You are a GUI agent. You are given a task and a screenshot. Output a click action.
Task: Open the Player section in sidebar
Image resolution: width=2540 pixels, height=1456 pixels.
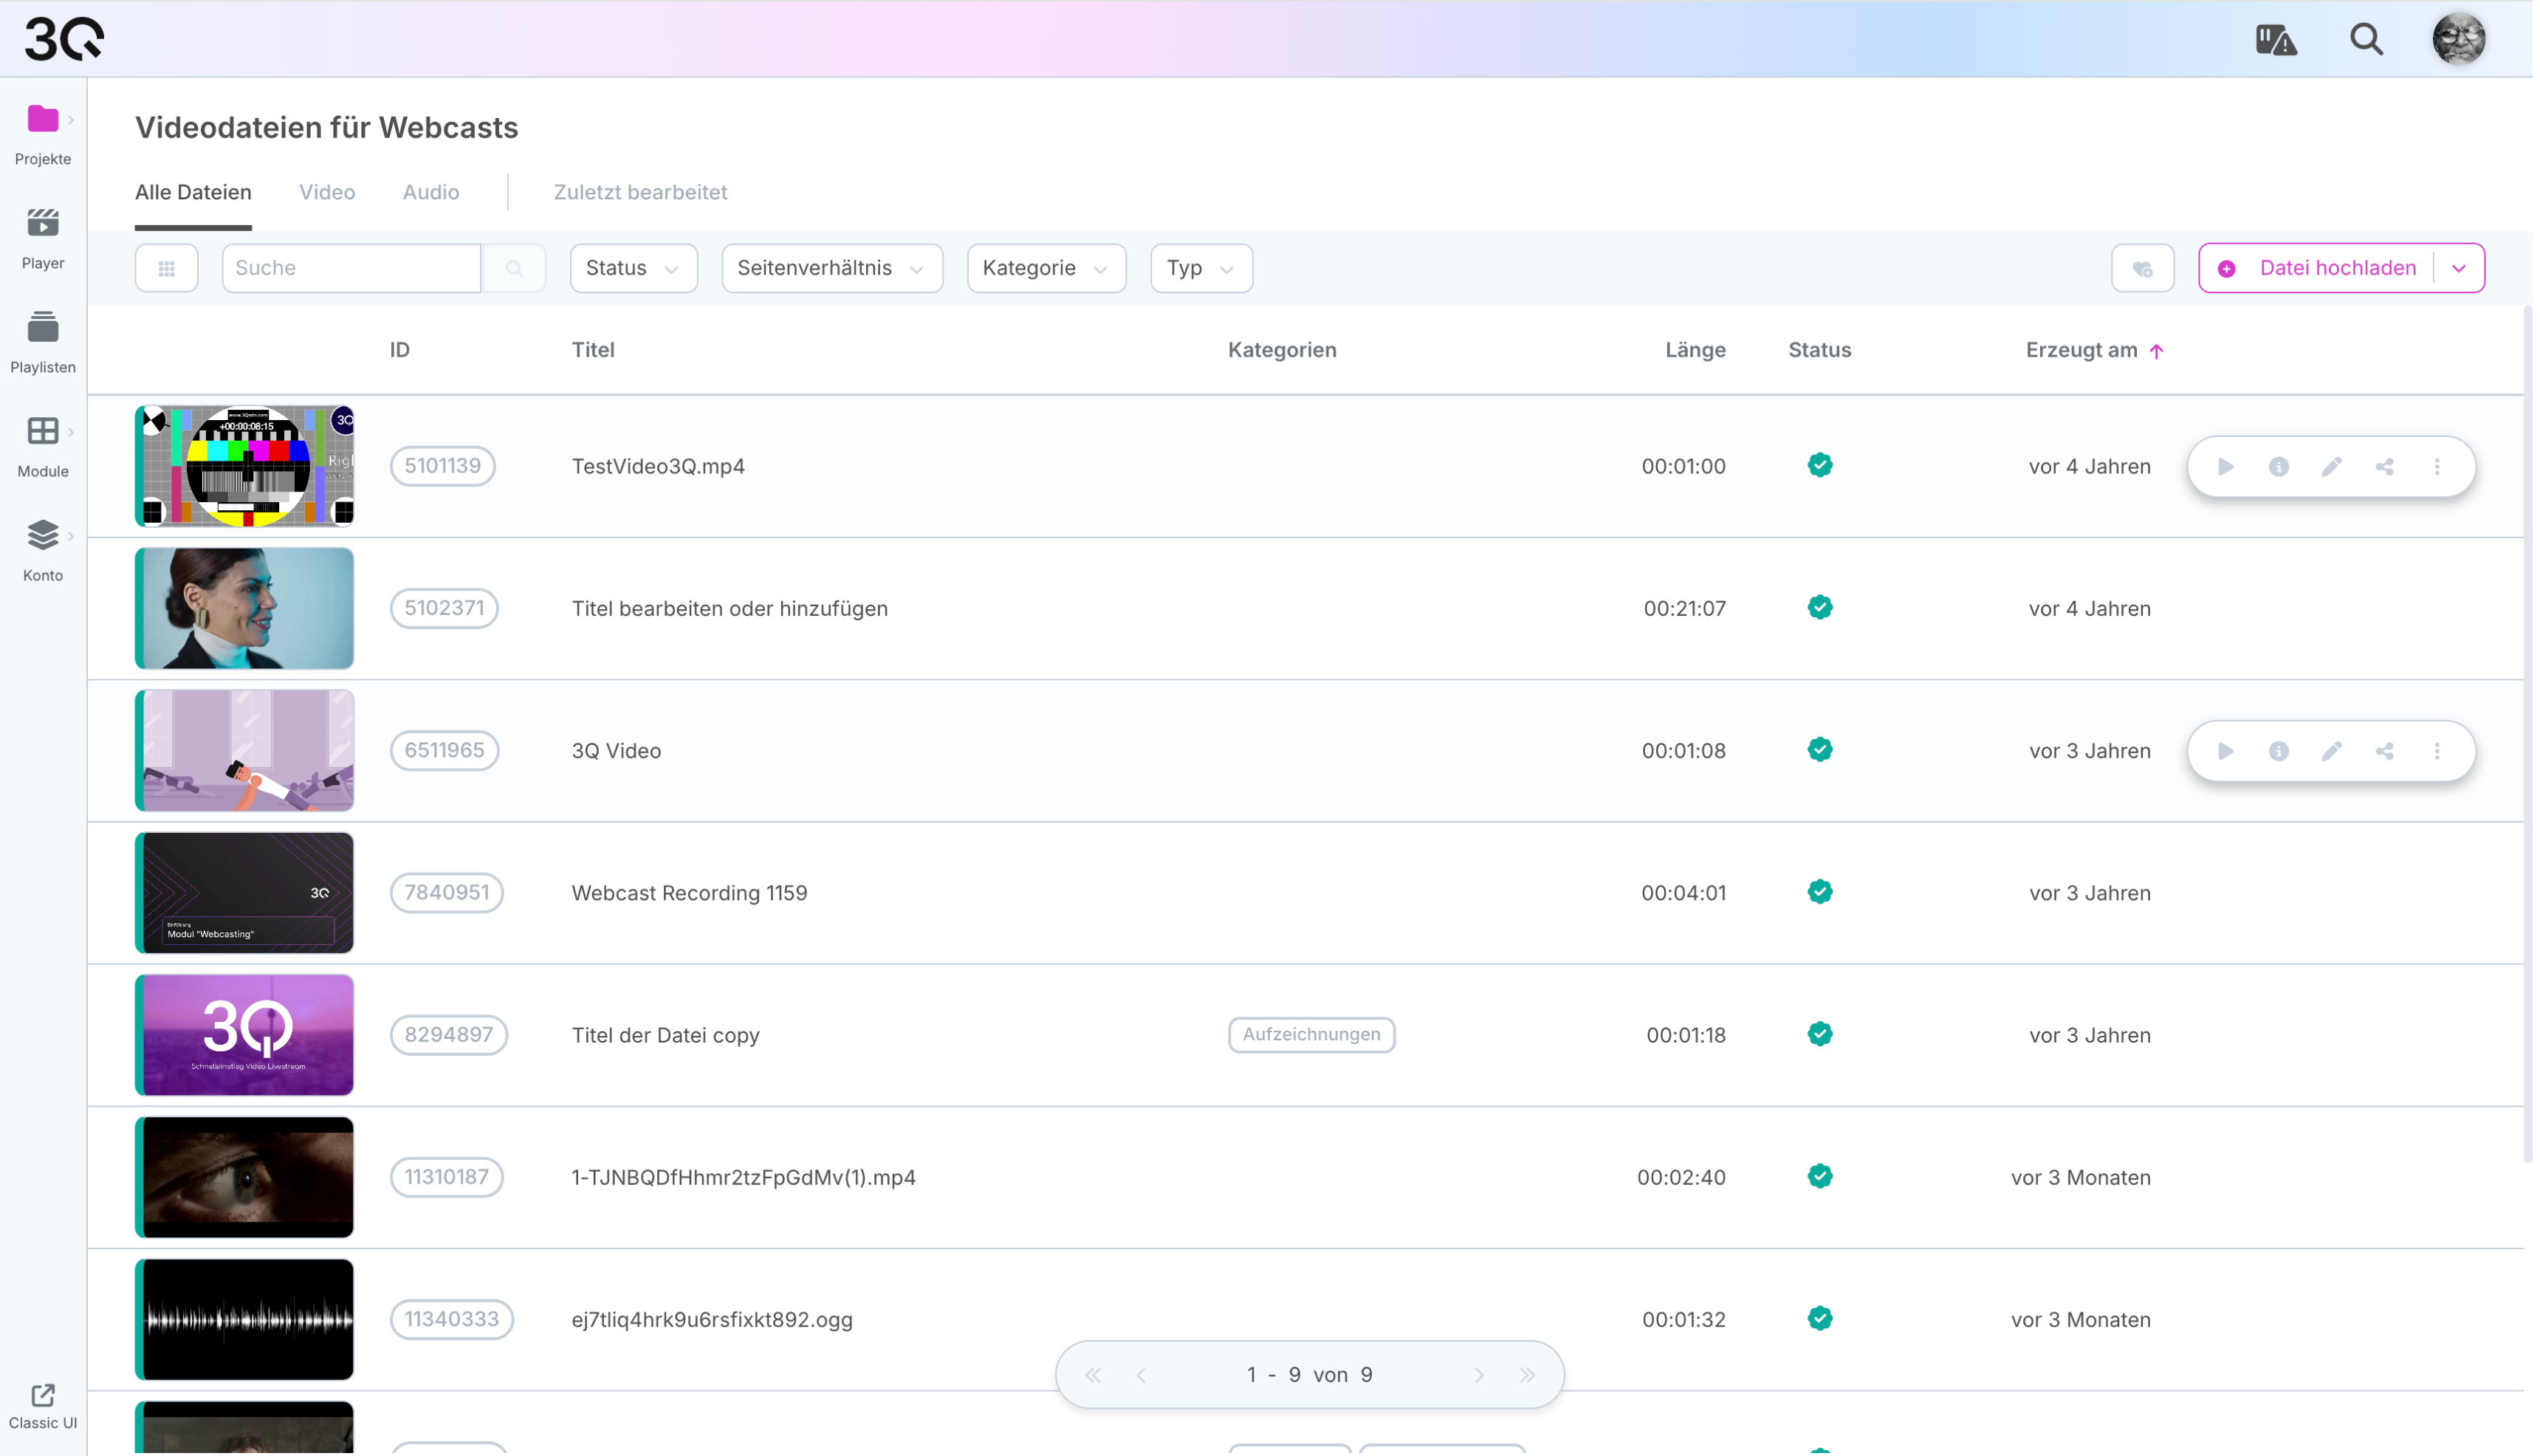click(42, 223)
